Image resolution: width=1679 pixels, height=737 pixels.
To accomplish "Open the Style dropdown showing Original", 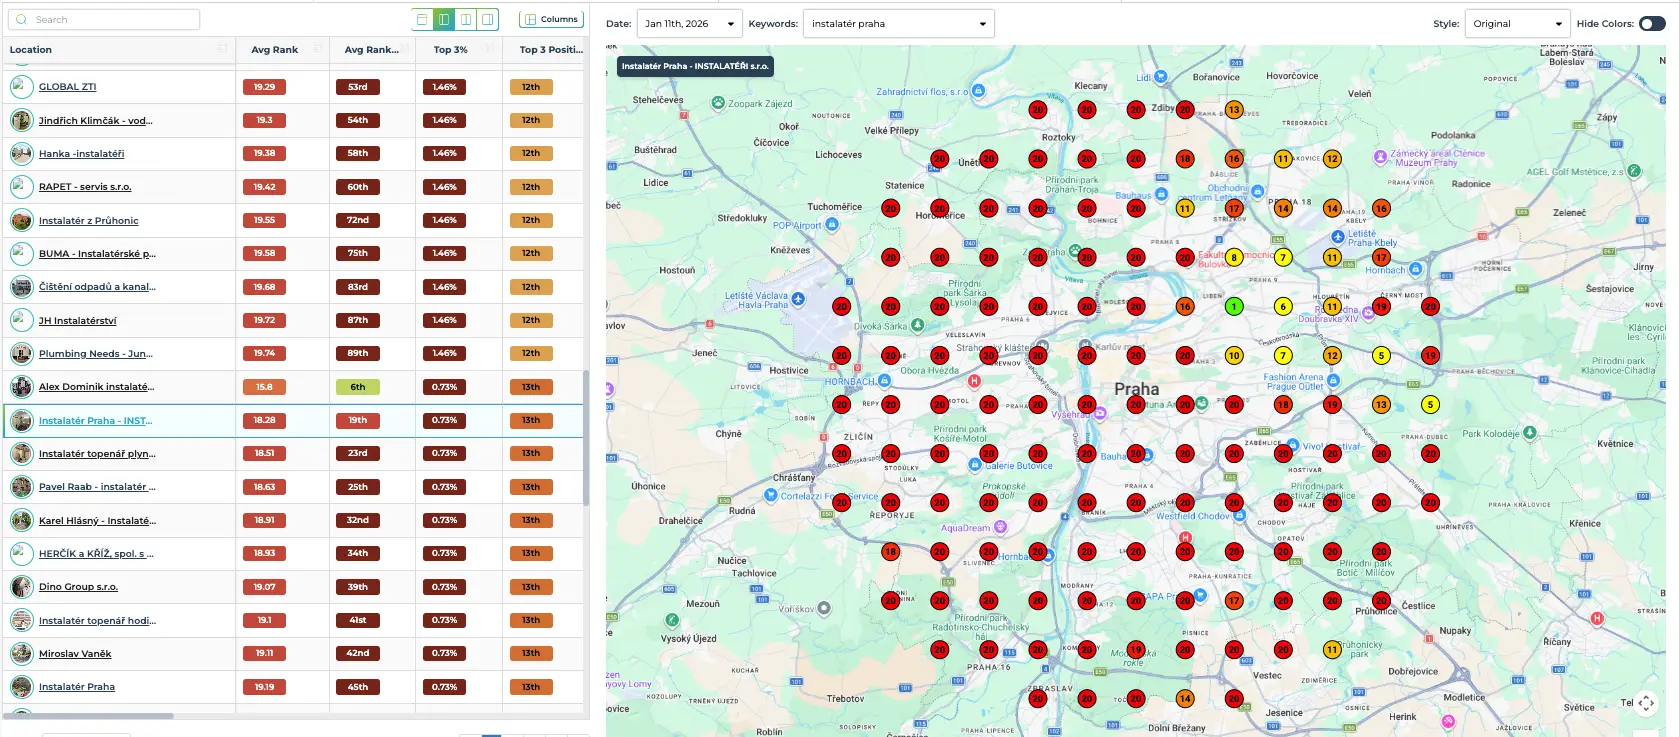I will [1517, 24].
